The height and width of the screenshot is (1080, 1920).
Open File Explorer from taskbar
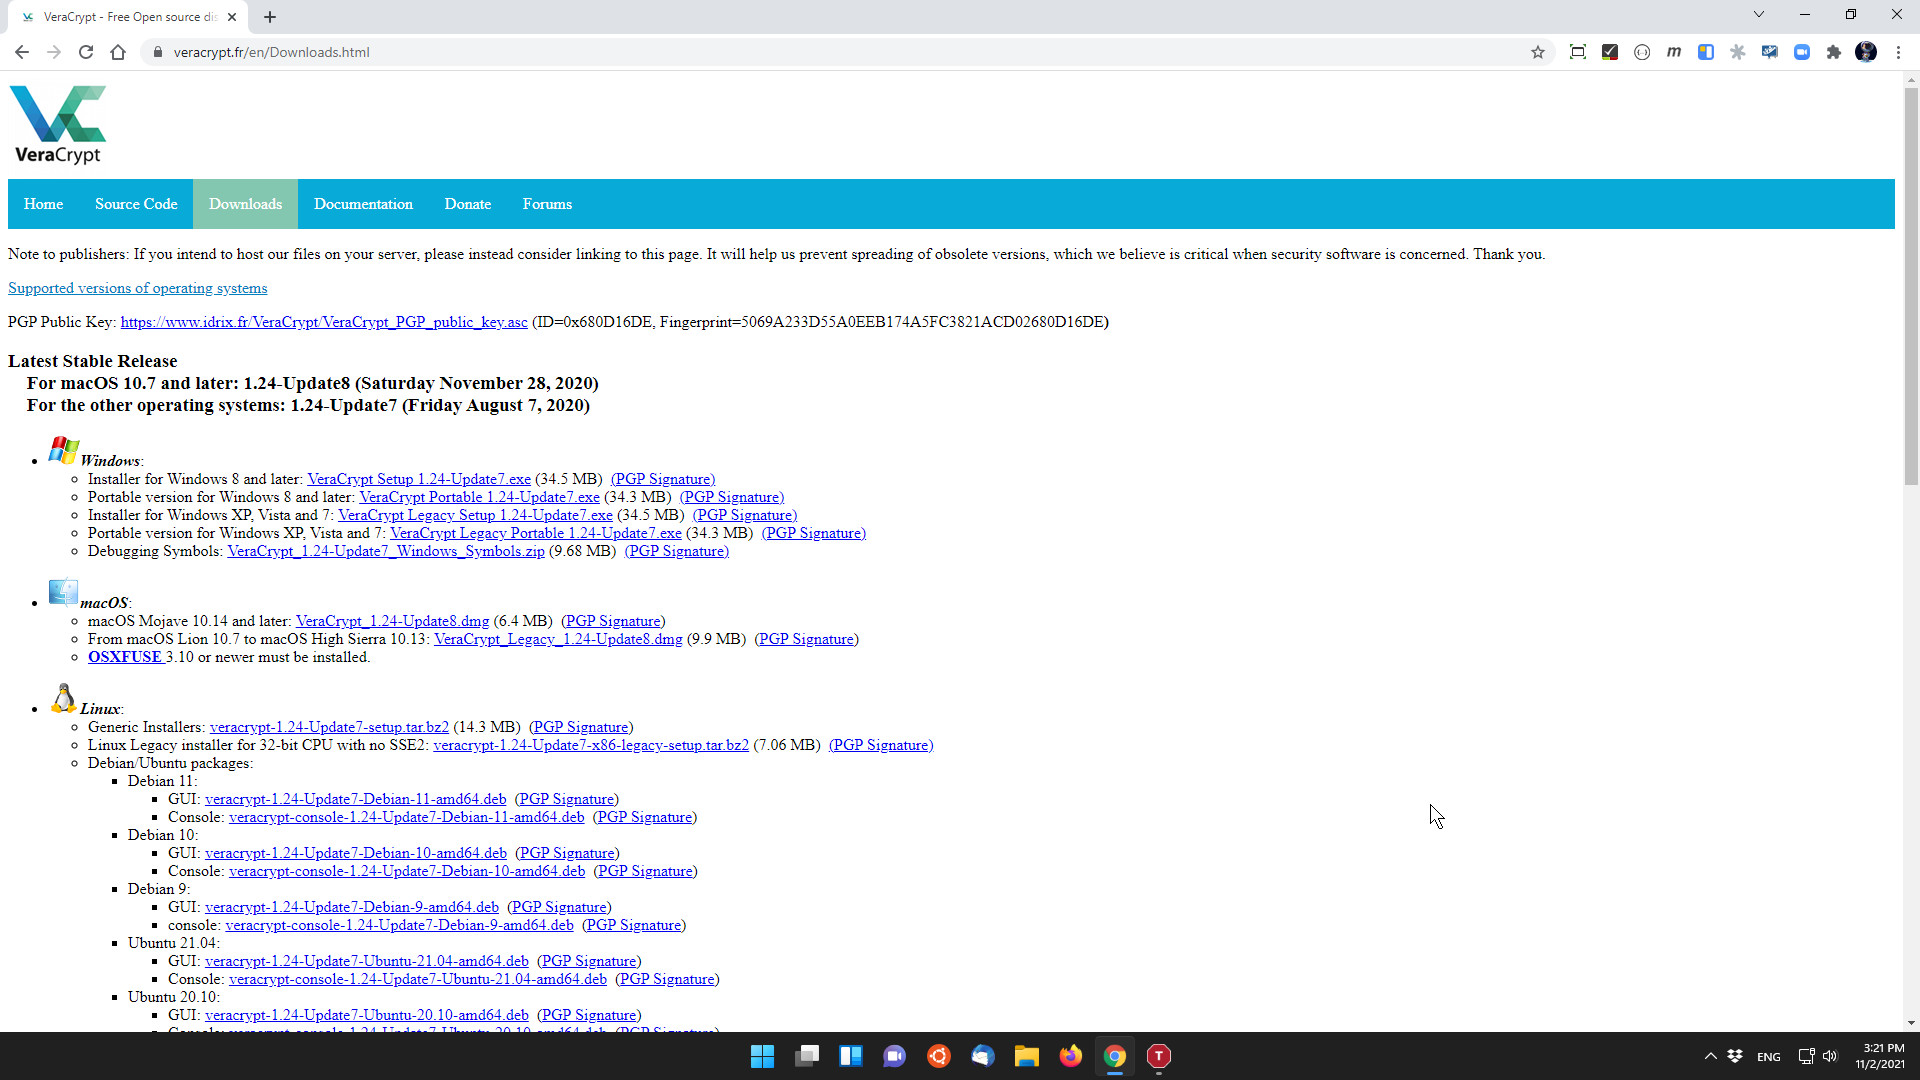1027,1056
